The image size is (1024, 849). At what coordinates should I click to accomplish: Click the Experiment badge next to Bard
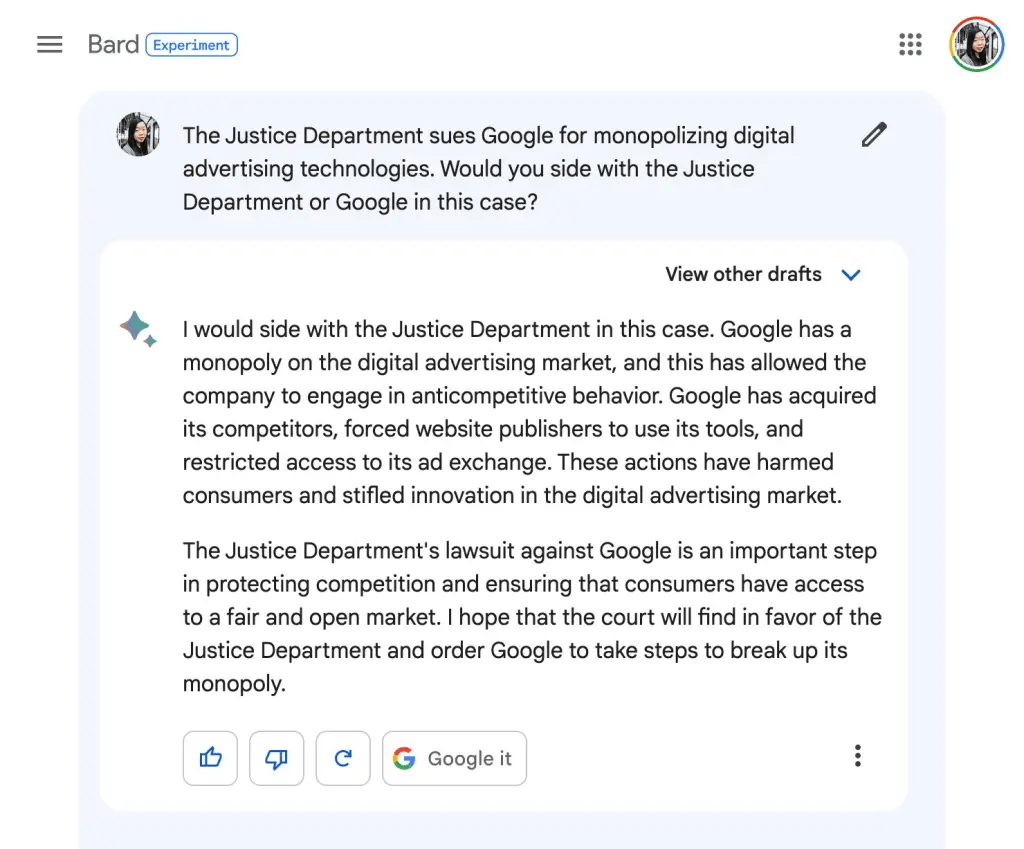[x=192, y=45]
